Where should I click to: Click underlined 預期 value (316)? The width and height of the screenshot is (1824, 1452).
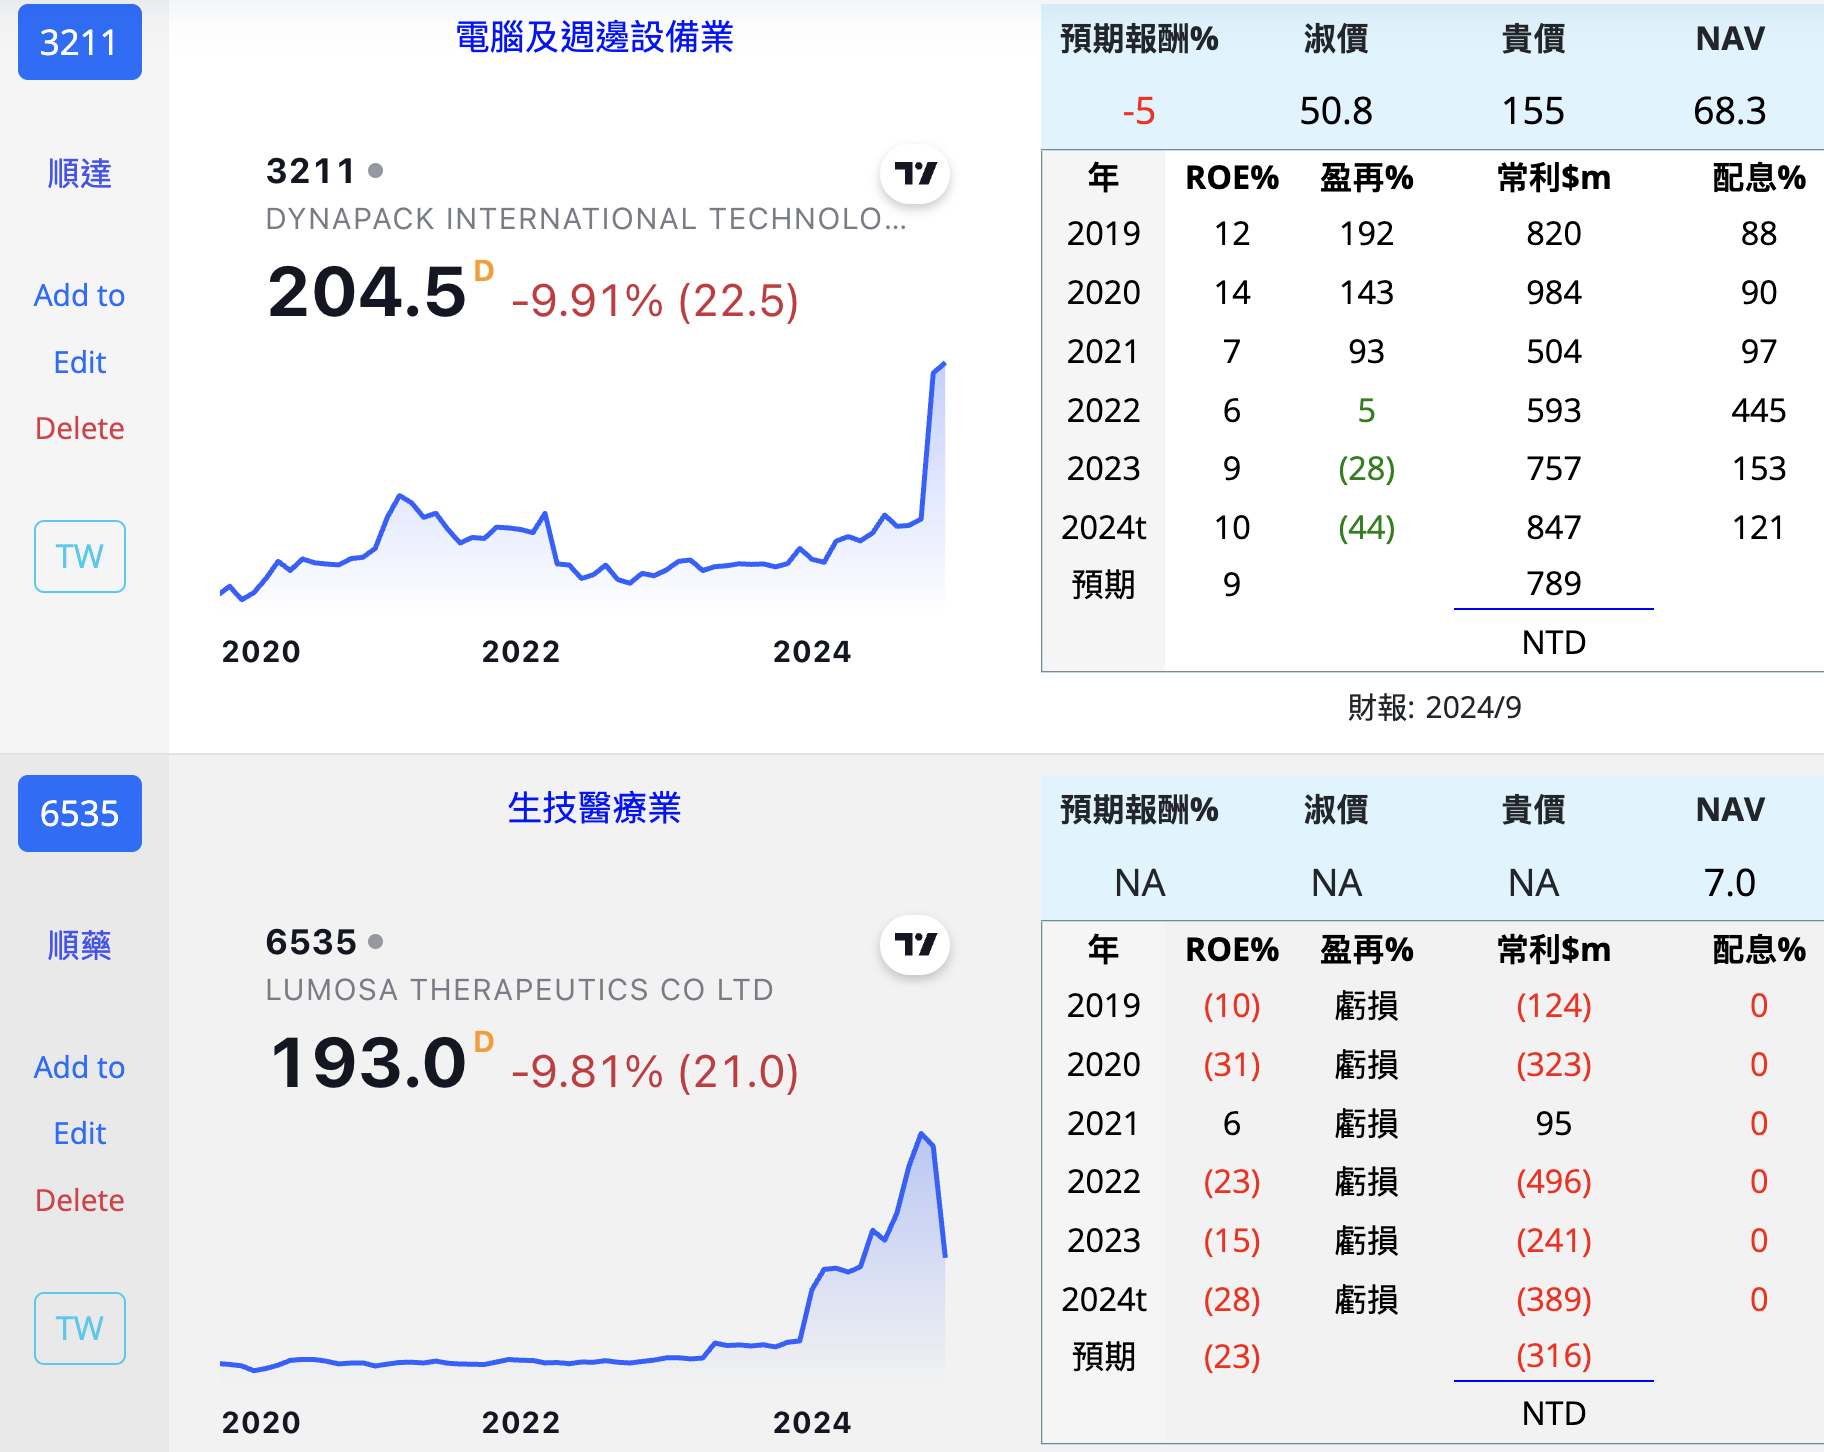1554,1356
